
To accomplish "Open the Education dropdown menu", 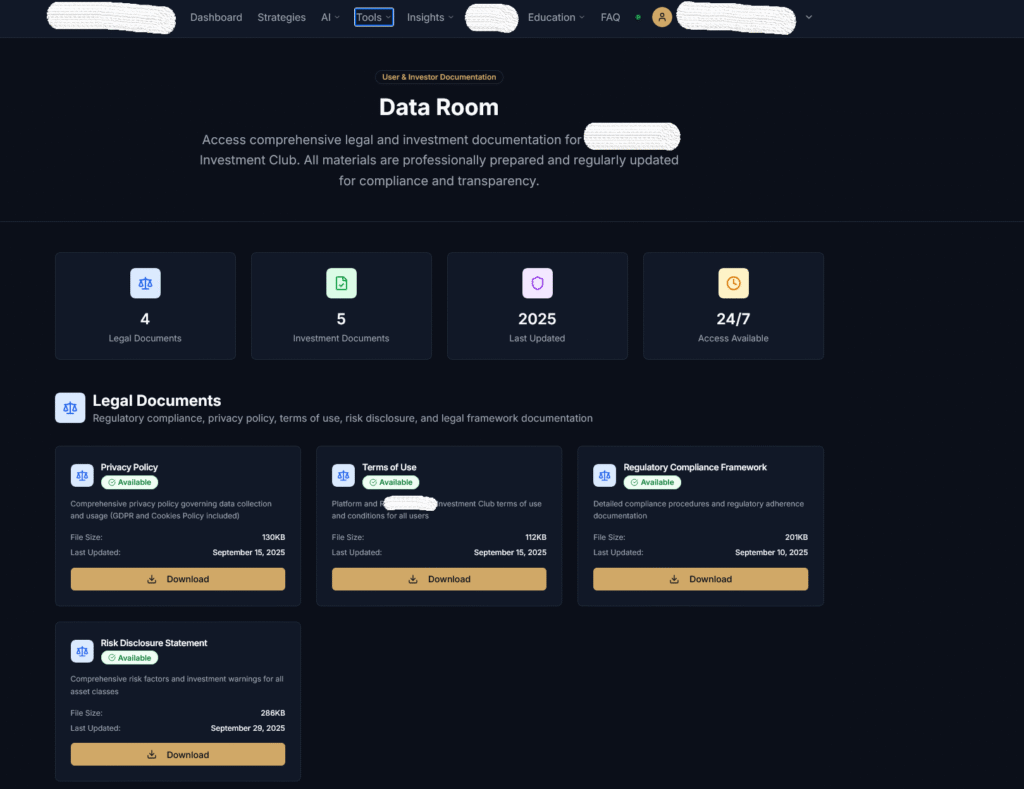I will 556,17.
